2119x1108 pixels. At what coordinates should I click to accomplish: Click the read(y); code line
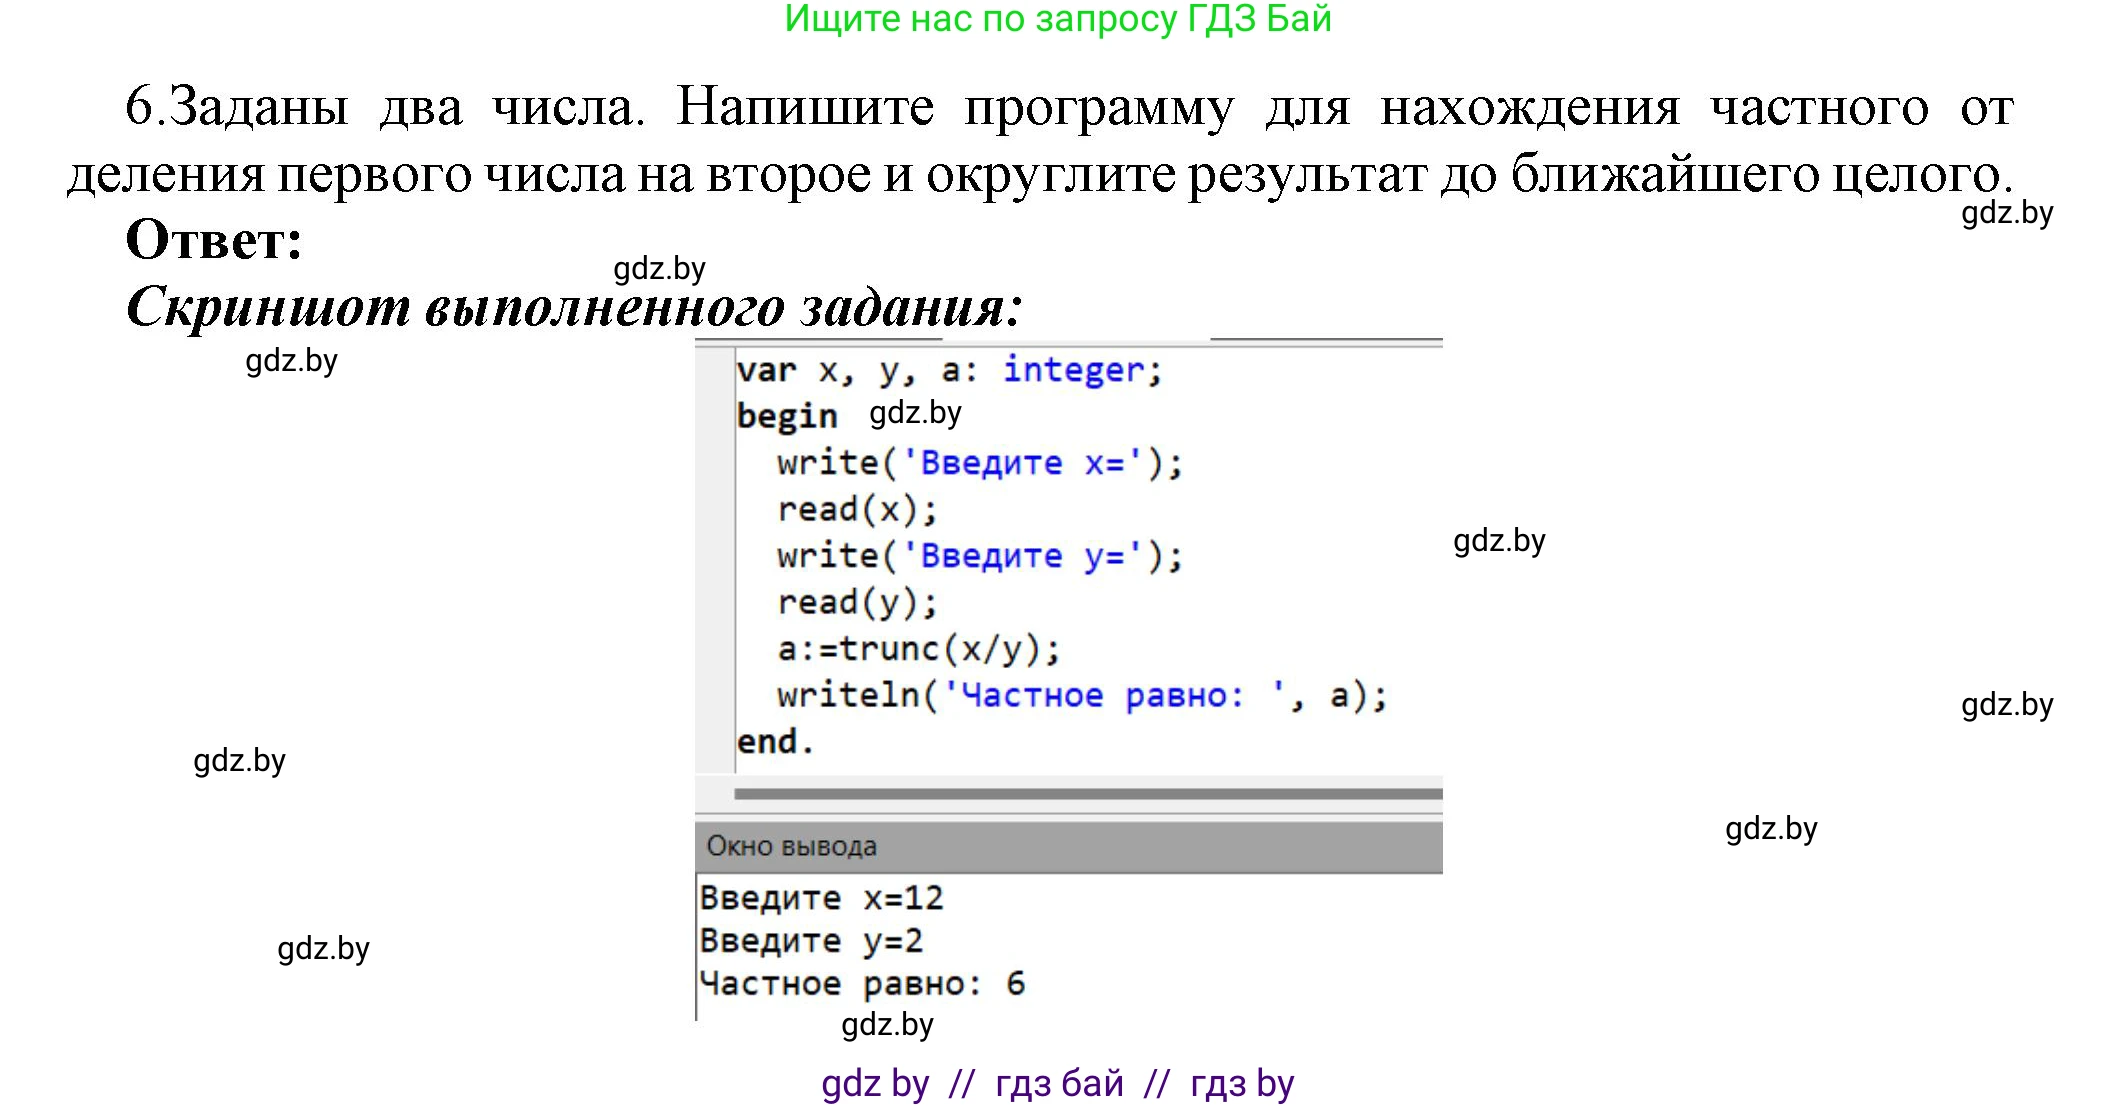[x=857, y=603]
